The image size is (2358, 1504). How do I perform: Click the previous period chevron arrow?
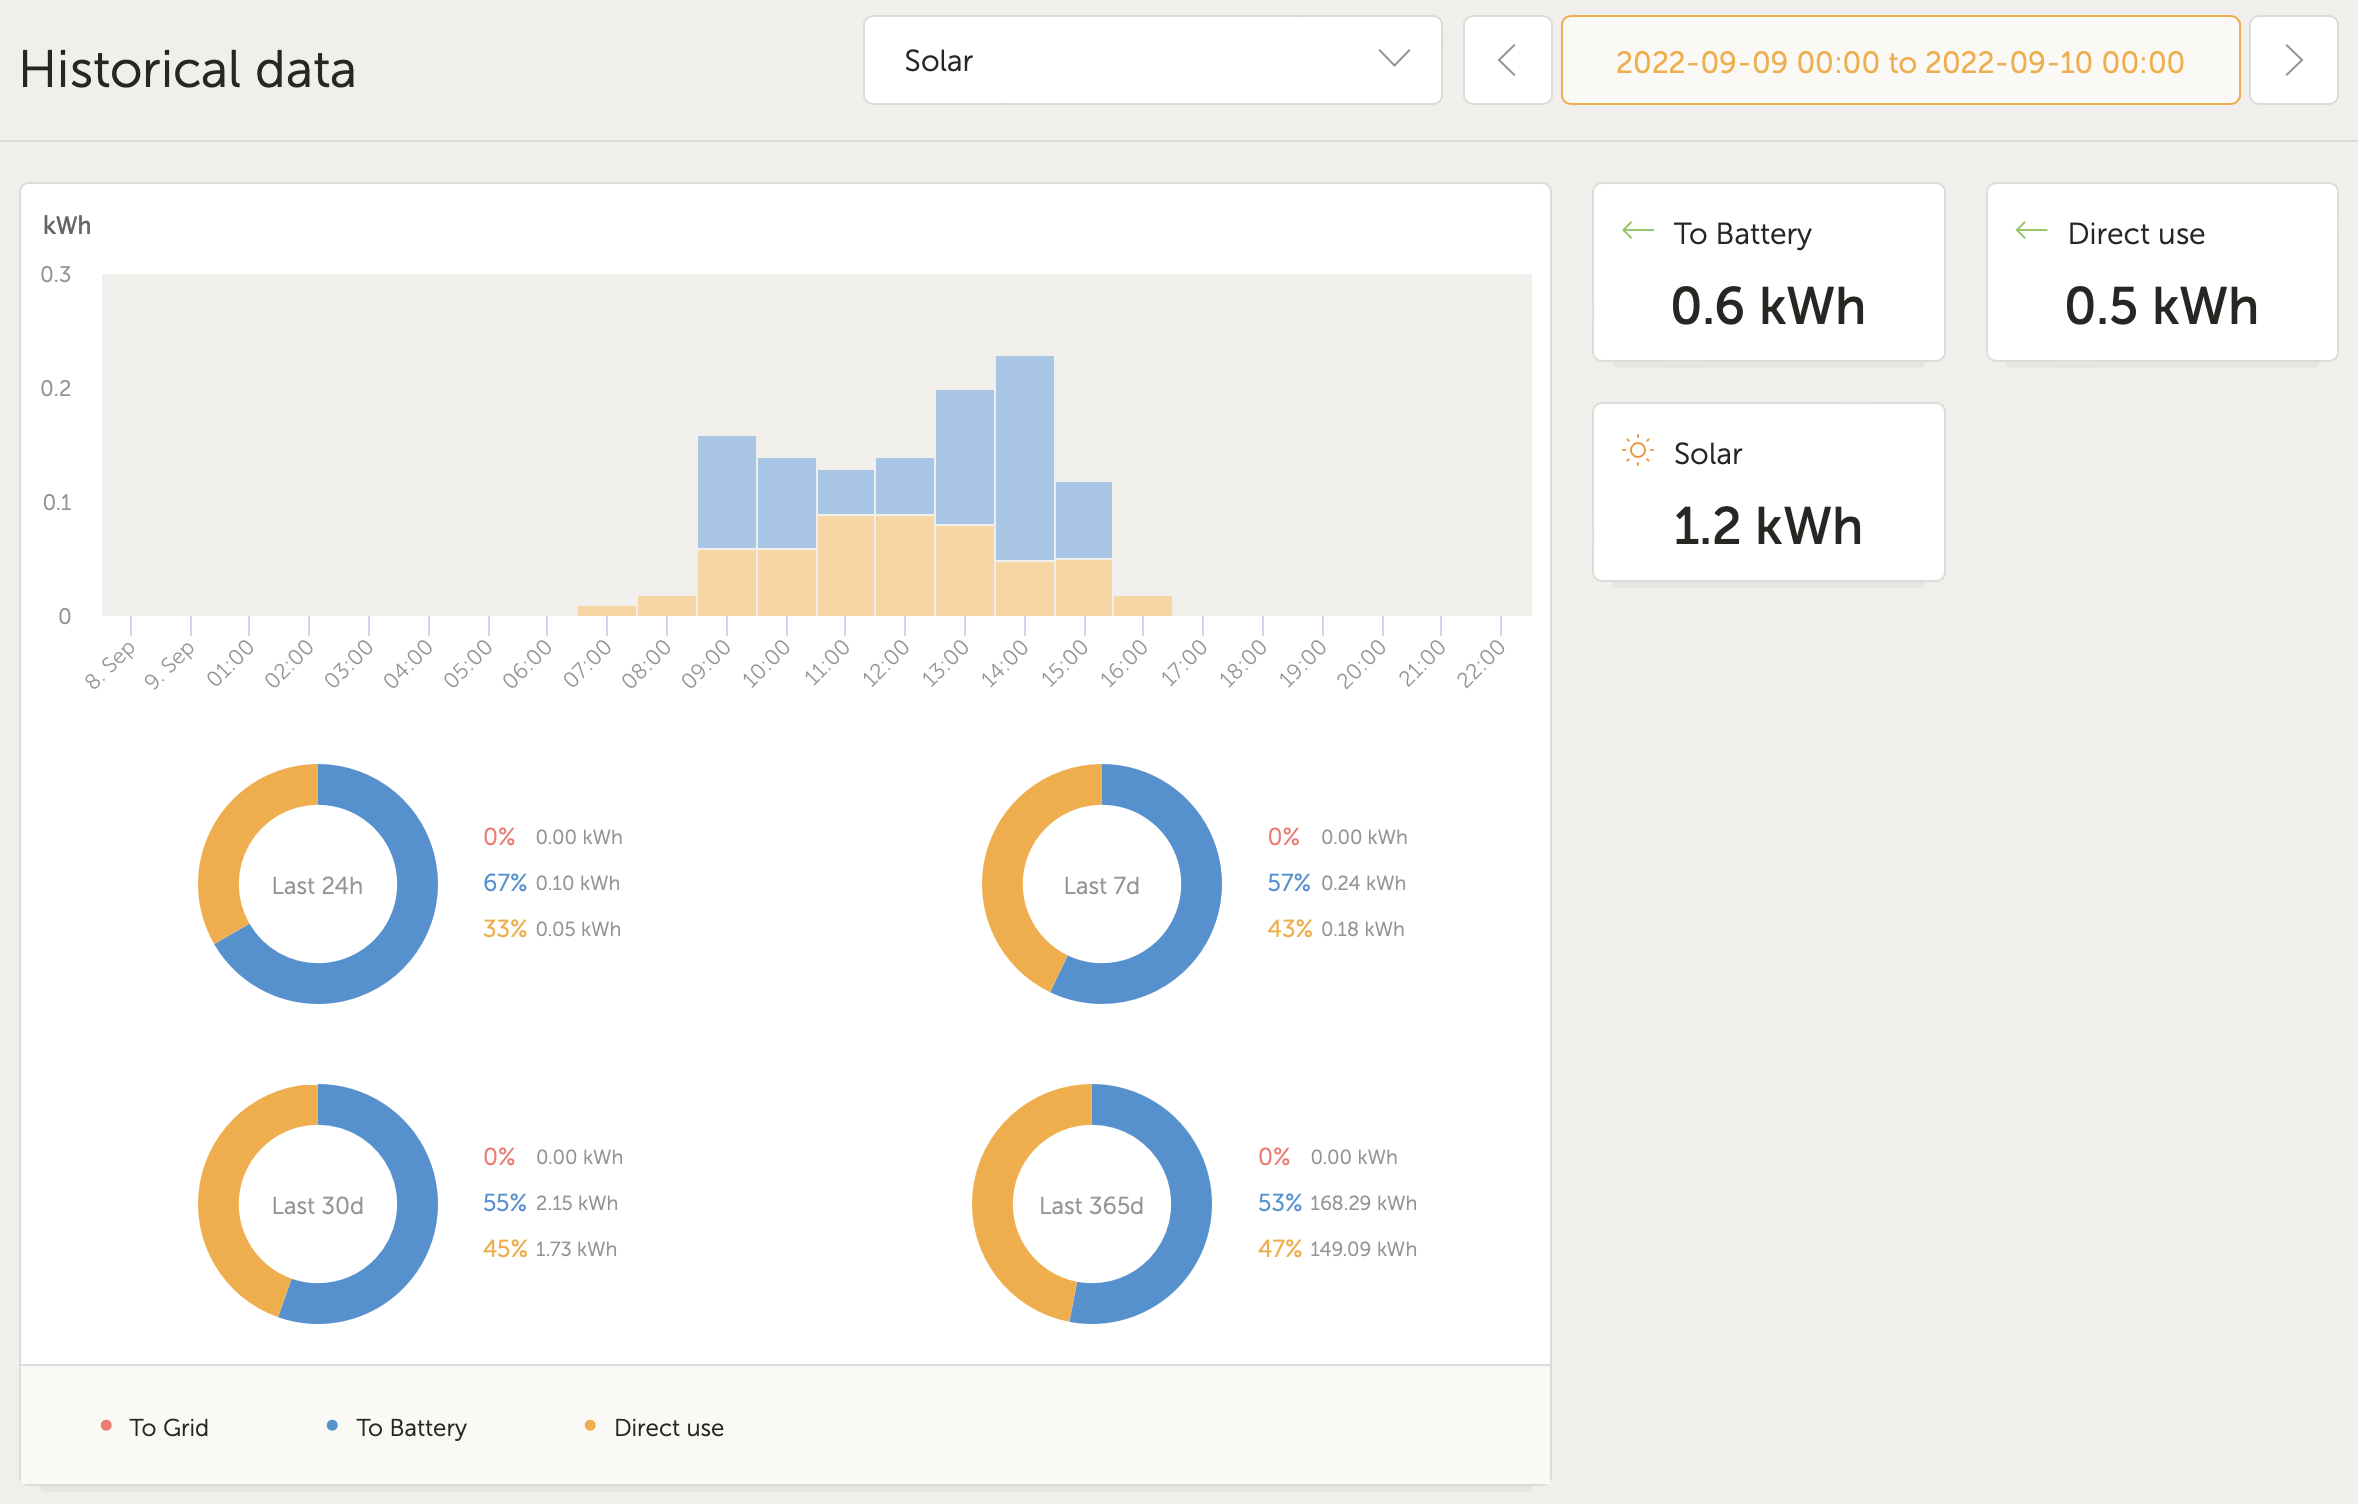[1507, 60]
